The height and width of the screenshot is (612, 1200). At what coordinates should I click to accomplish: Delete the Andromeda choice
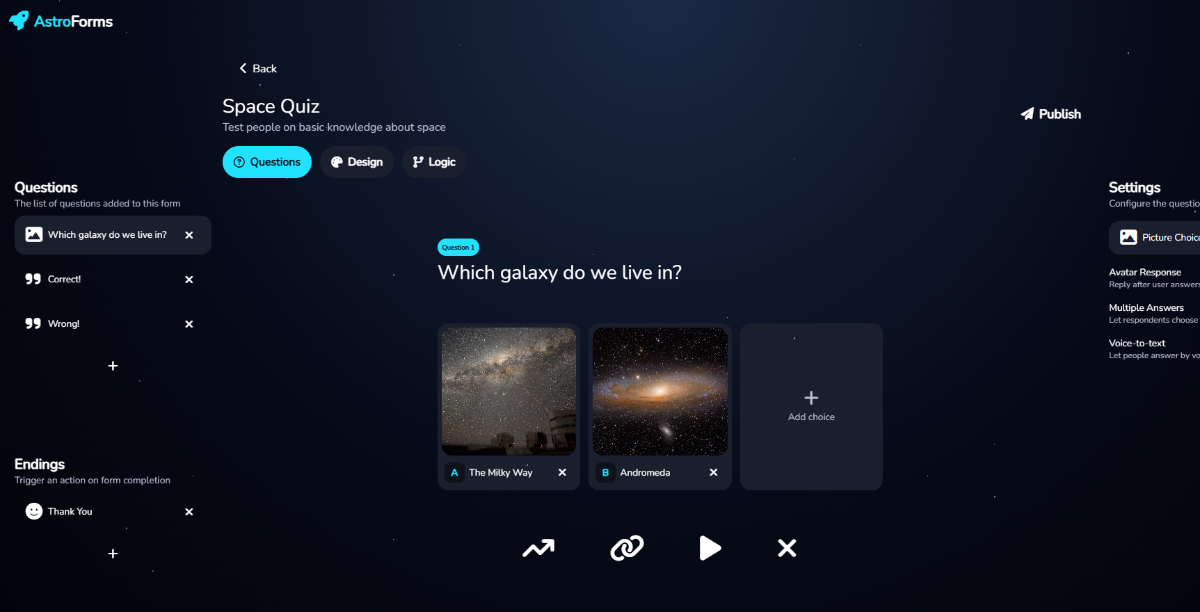(x=713, y=472)
